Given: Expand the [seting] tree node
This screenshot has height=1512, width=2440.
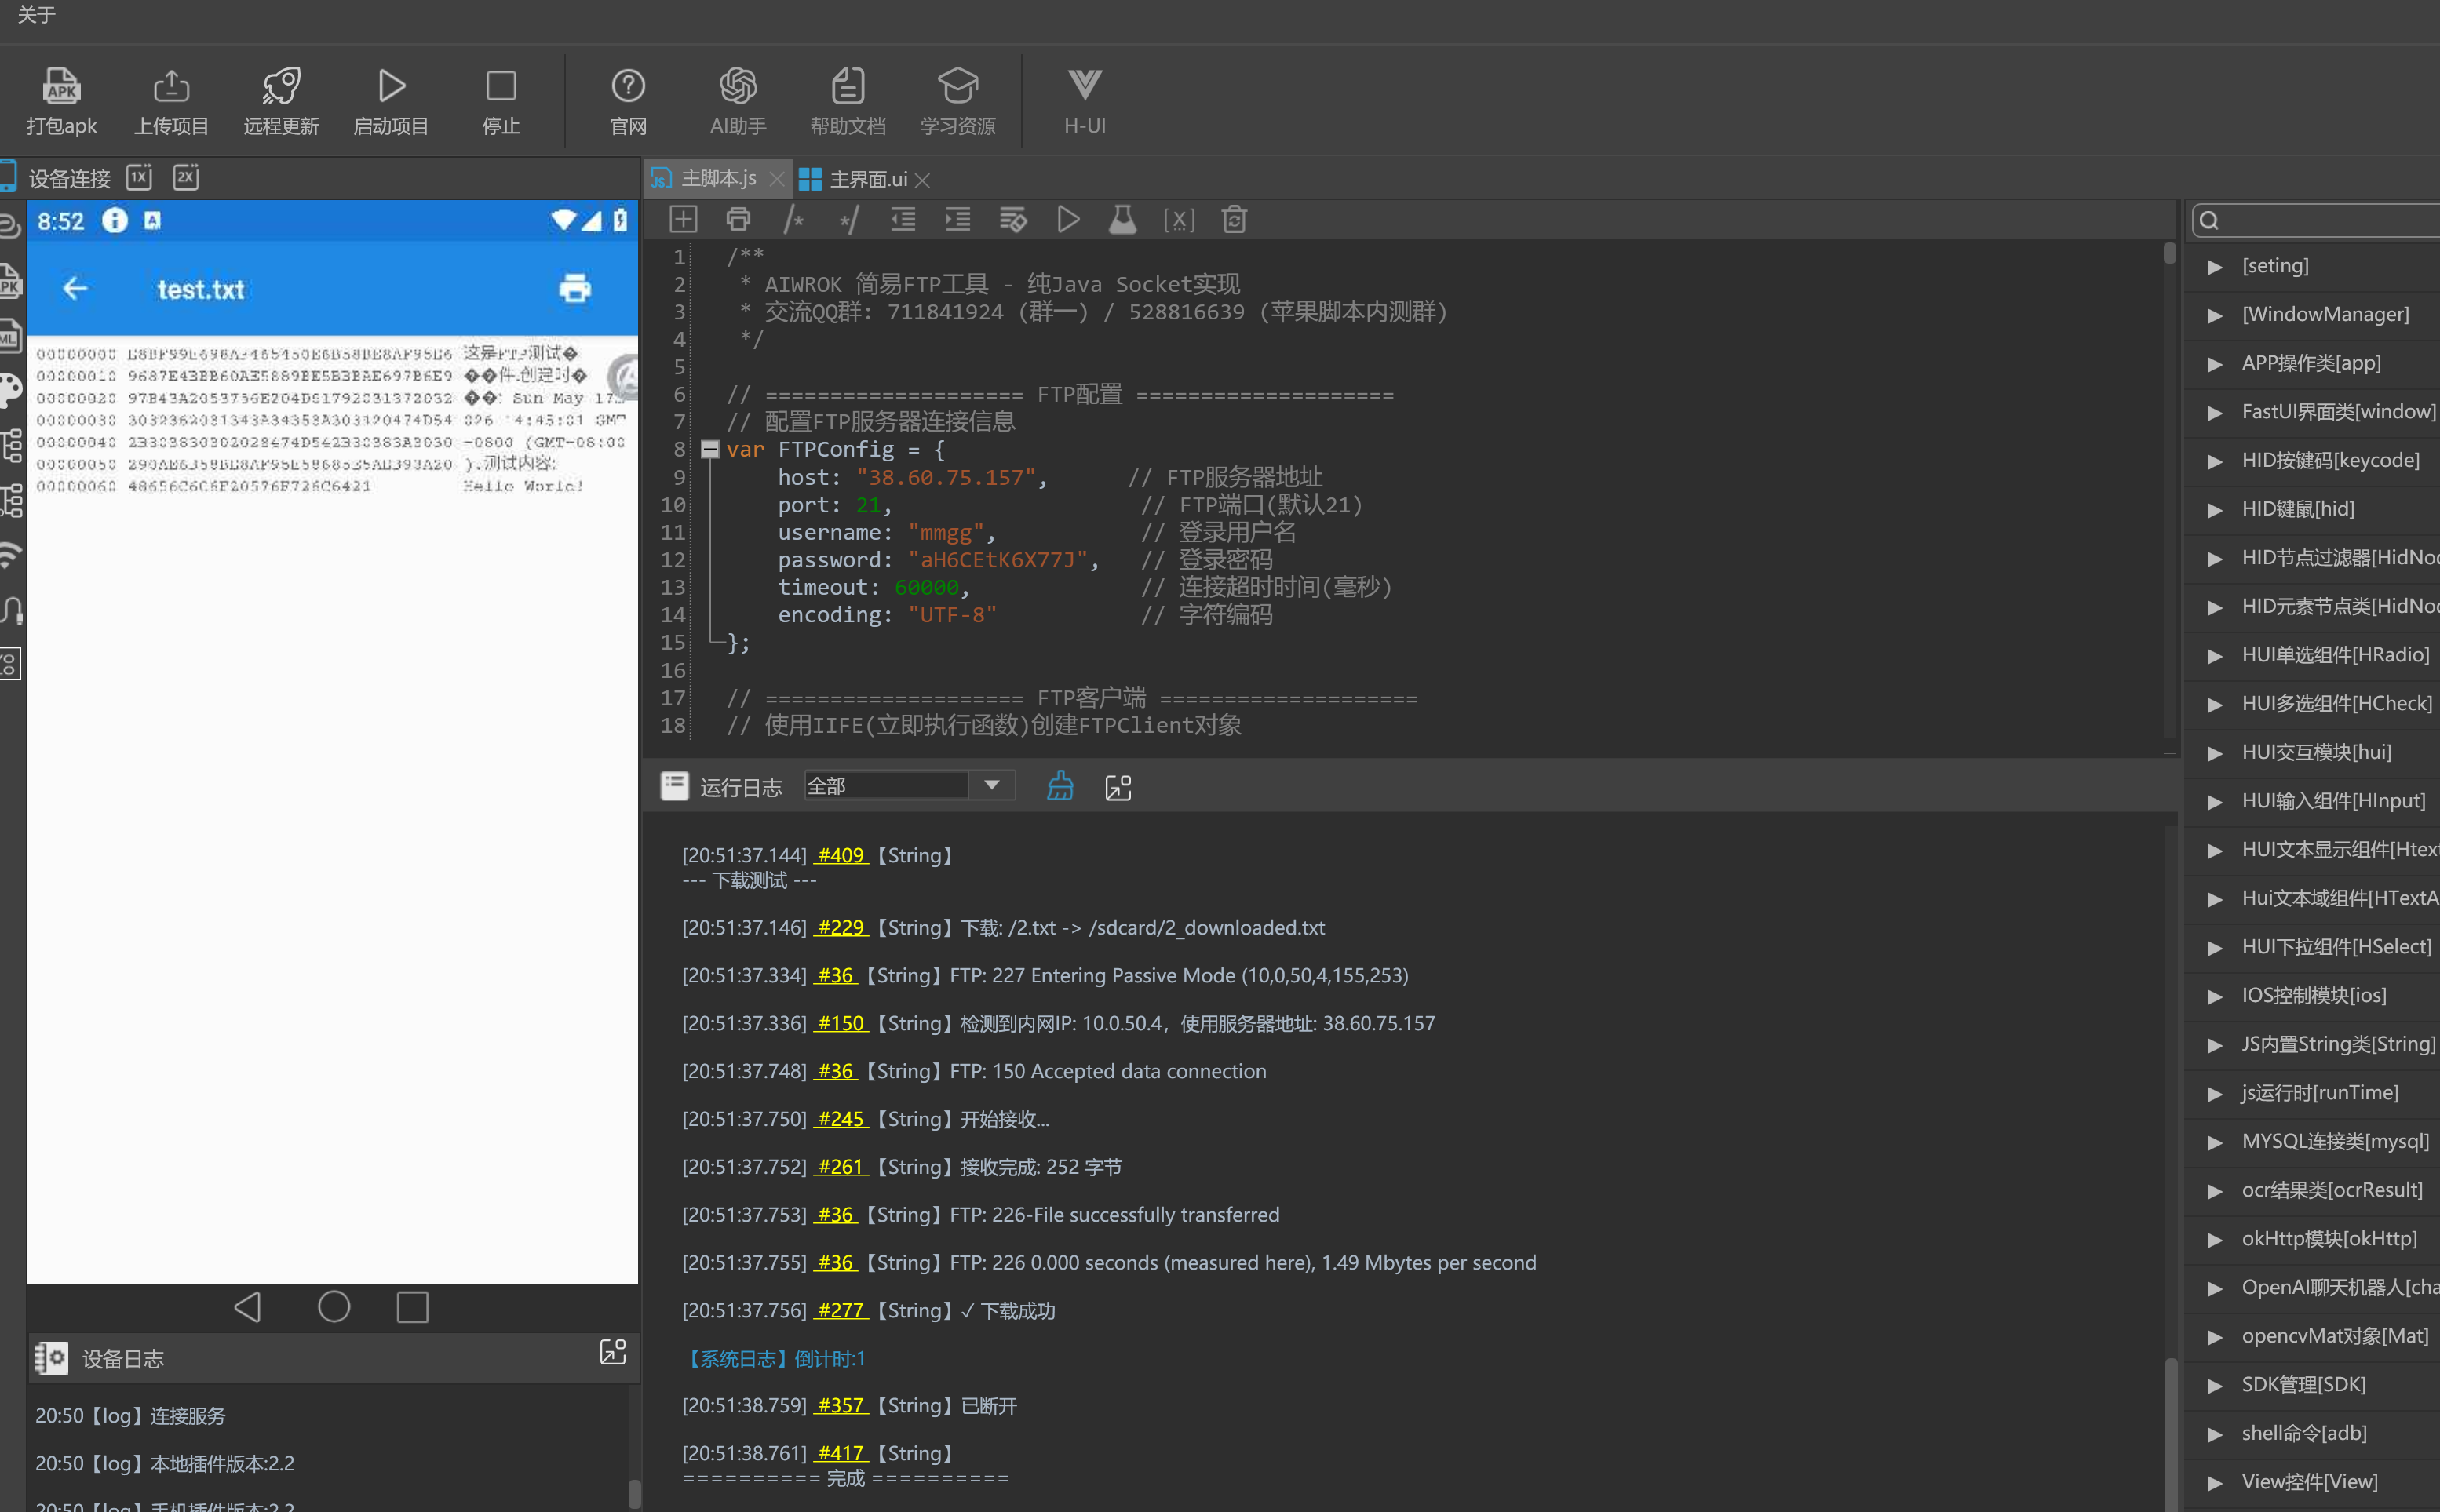Looking at the screenshot, I should (2215, 266).
